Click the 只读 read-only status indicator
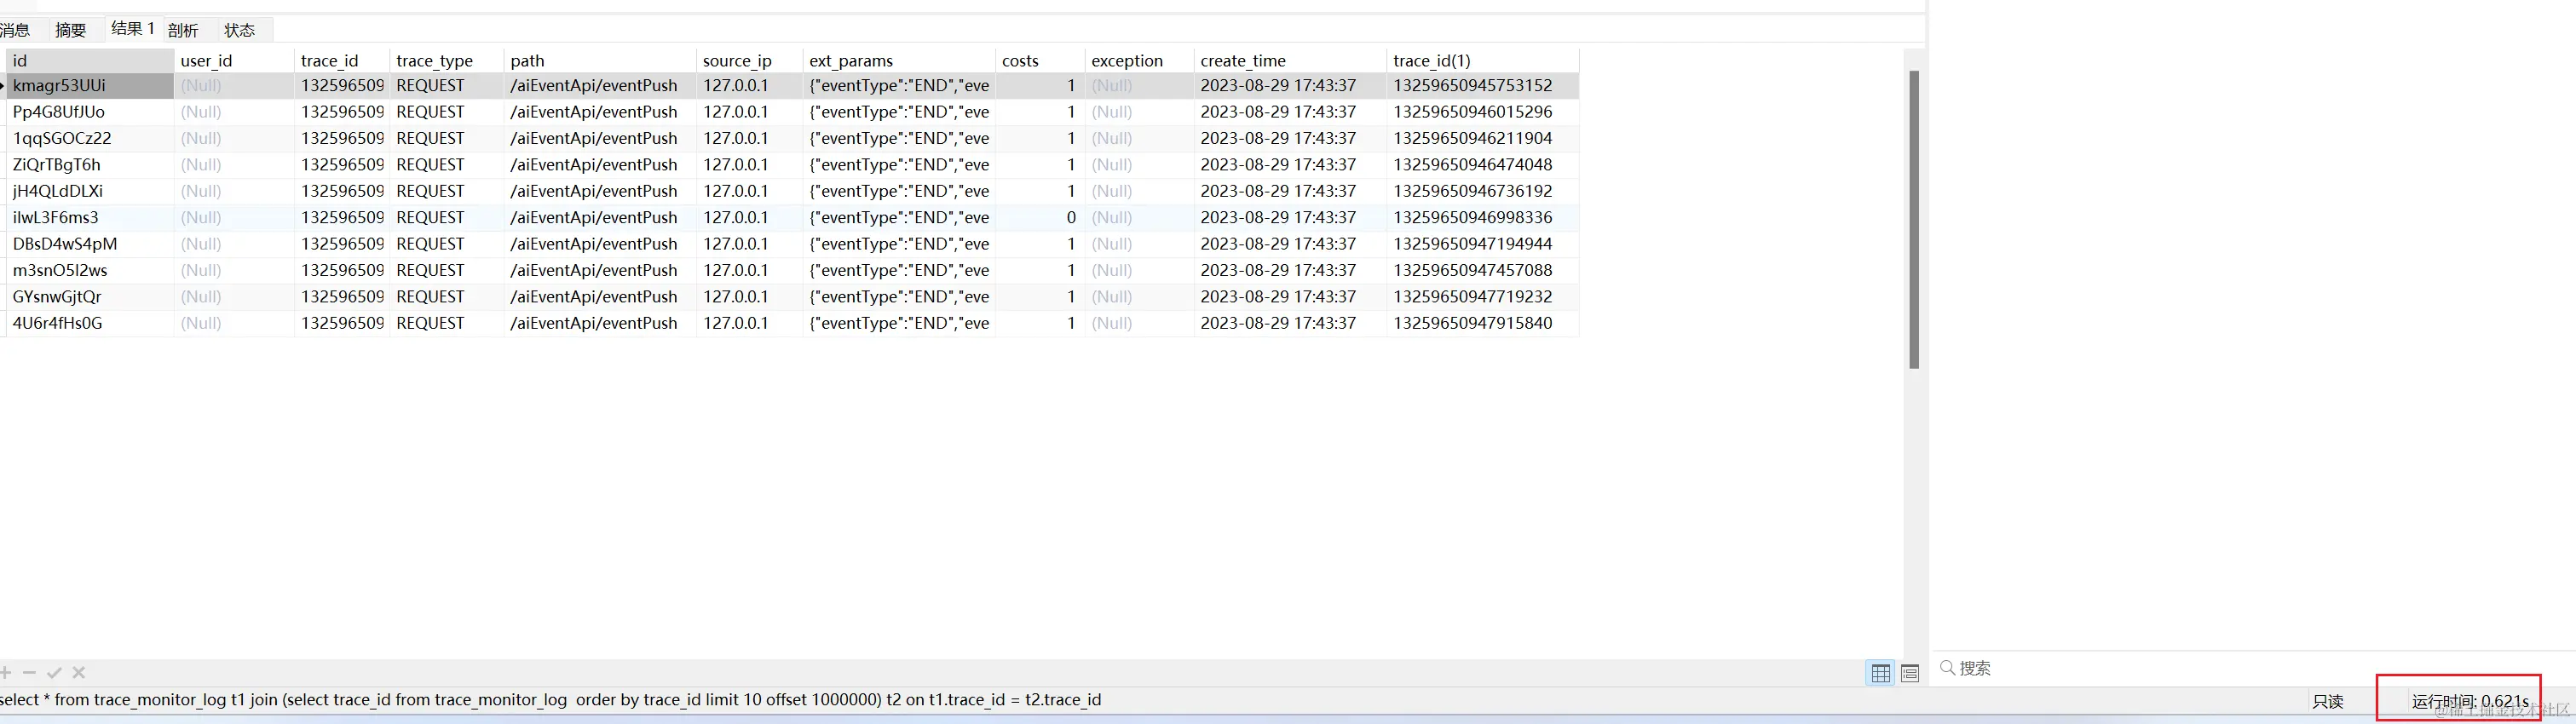 tap(2328, 701)
